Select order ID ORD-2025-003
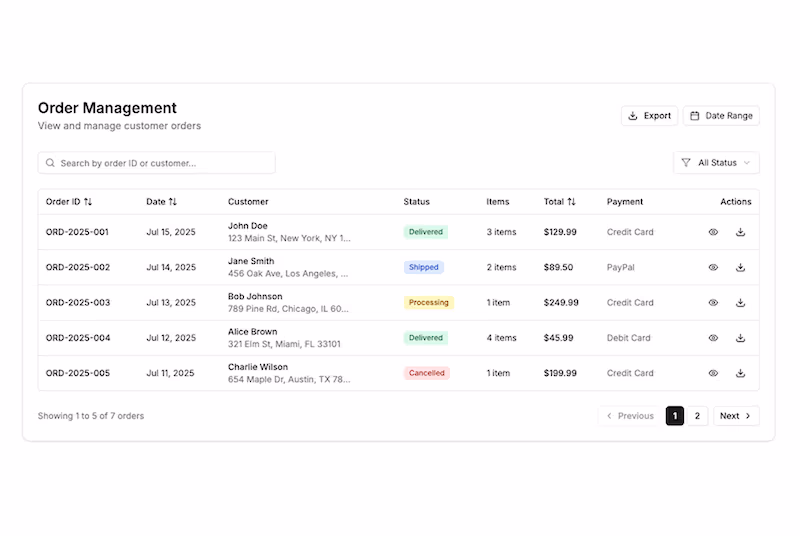This screenshot has height=536, width=800. pos(78,302)
